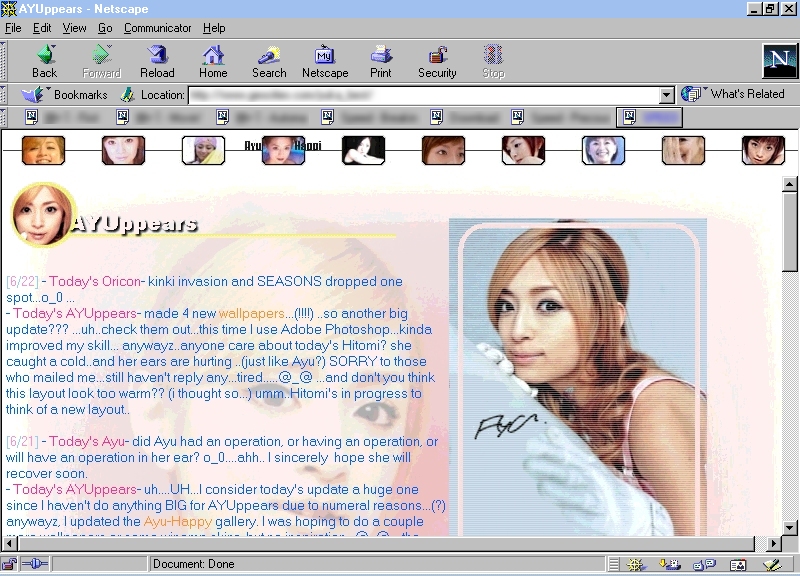Go to the Home page
The image size is (800, 576).
[x=213, y=60]
